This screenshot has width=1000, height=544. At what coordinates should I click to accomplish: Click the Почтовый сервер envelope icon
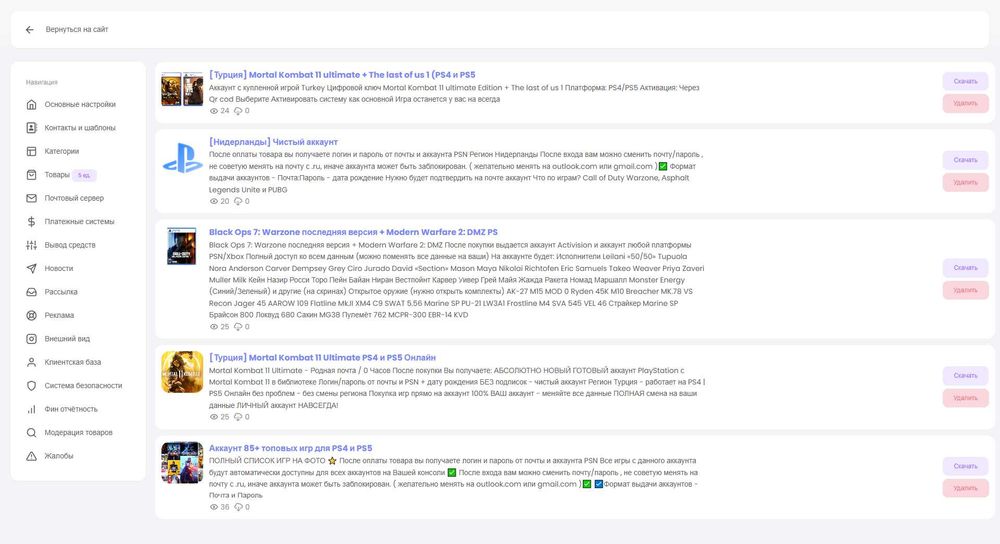click(31, 198)
